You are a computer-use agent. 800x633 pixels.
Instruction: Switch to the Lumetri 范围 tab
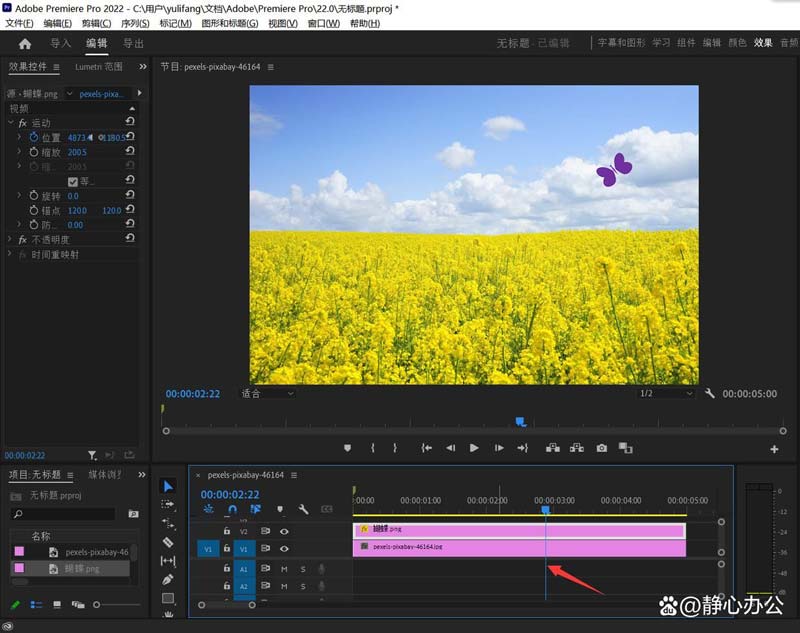[98, 67]
